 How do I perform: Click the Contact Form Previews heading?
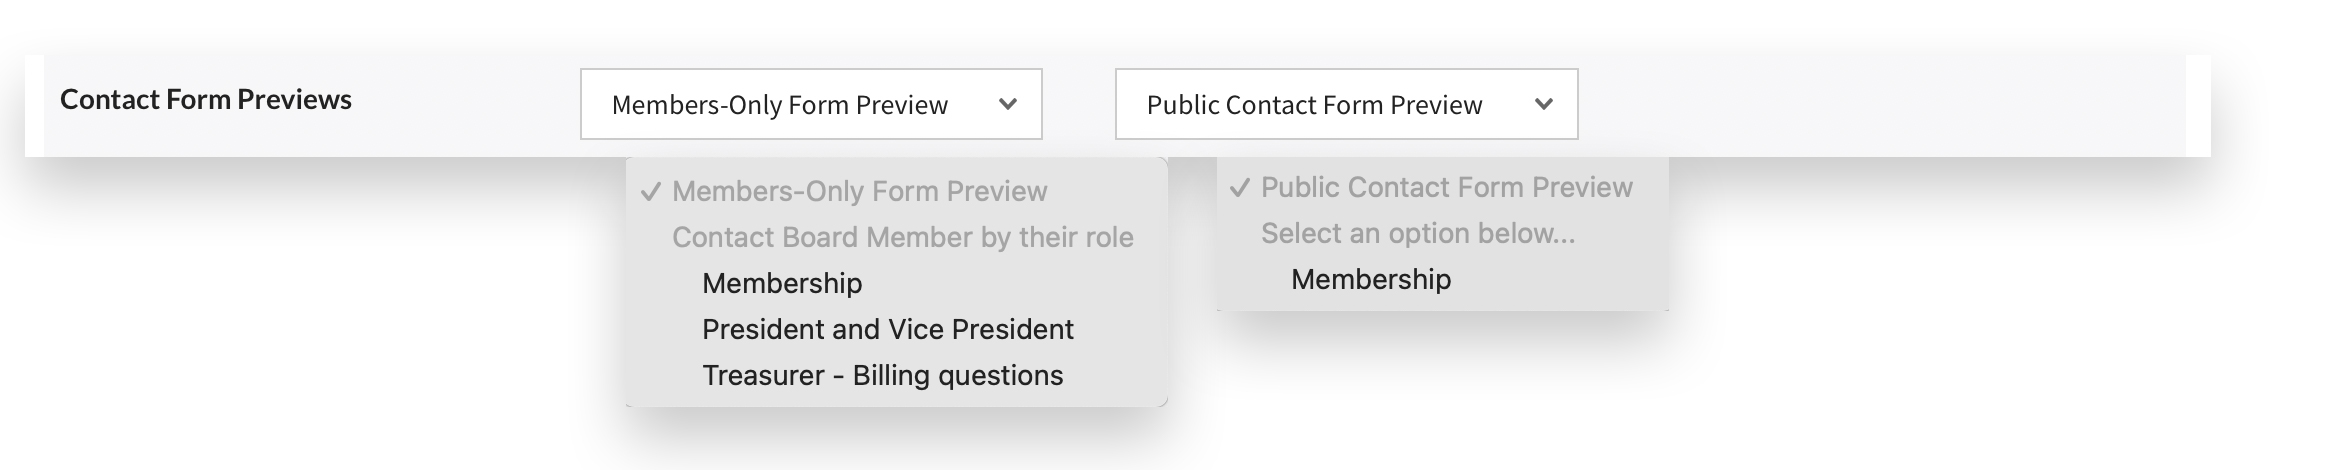(206, 100)
